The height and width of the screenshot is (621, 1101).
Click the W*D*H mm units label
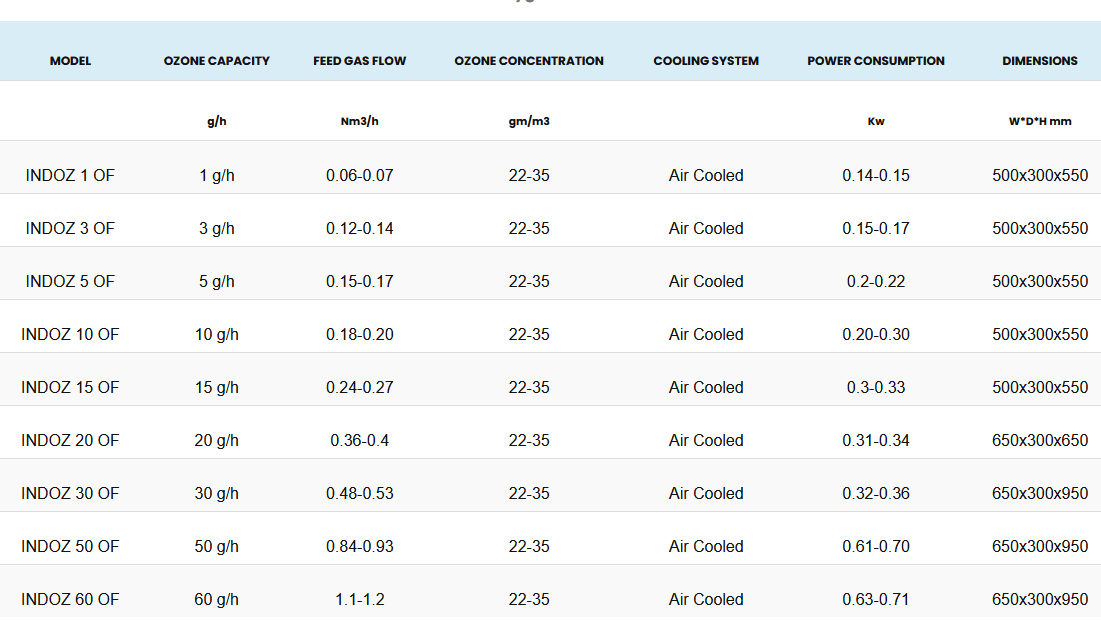(1040, 121)
